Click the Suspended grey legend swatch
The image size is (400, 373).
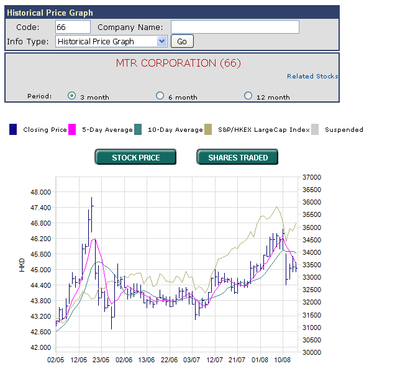coord(315,129)
